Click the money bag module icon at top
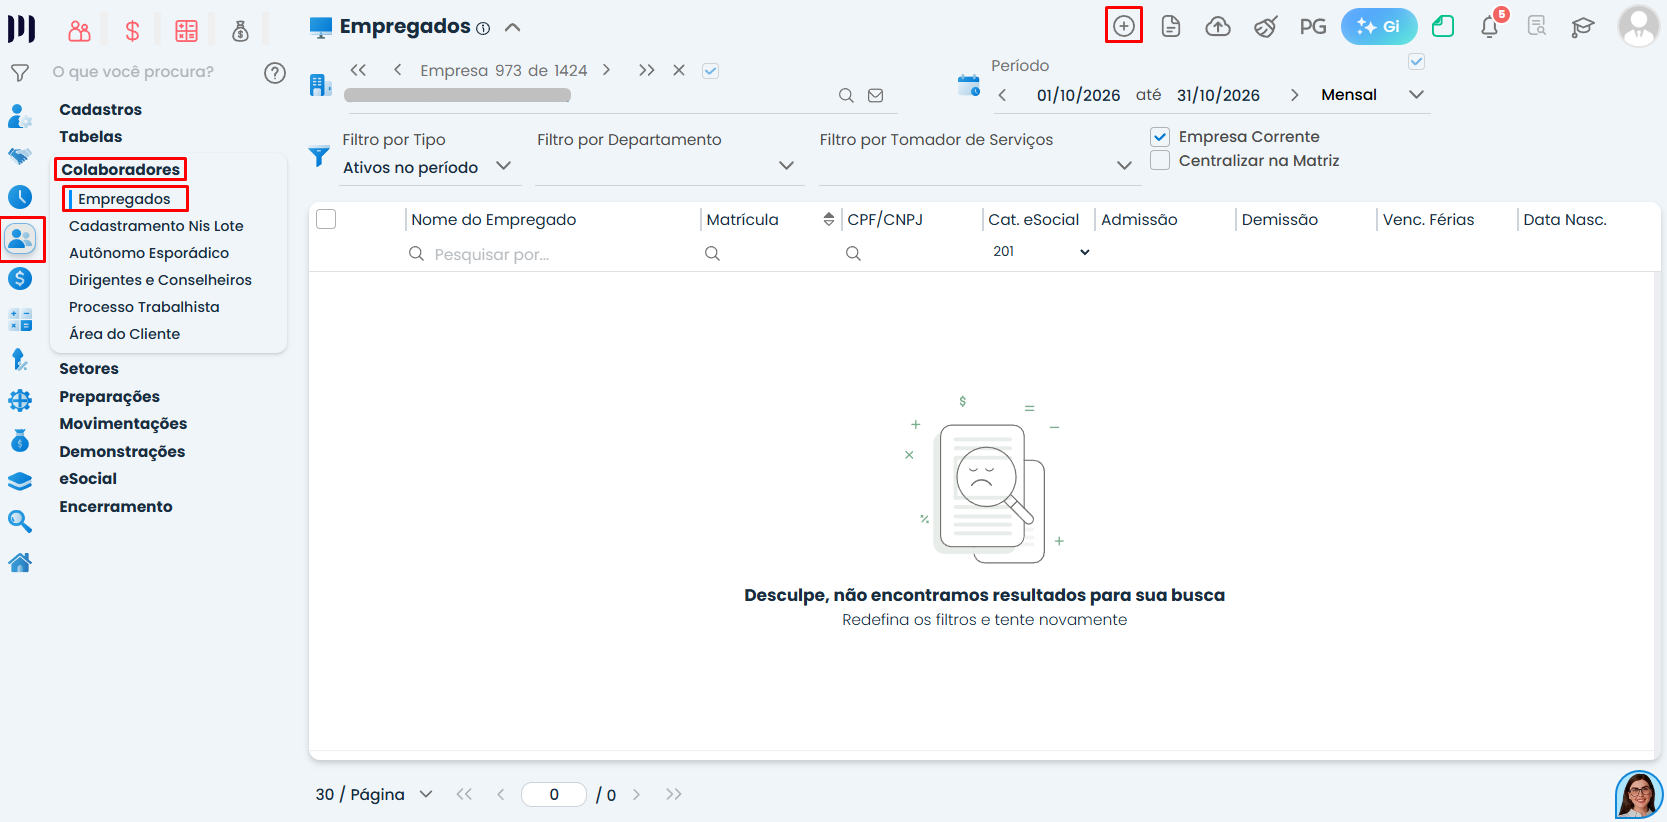The width and height of the screenshot is (1667, 822). point(240,31)
